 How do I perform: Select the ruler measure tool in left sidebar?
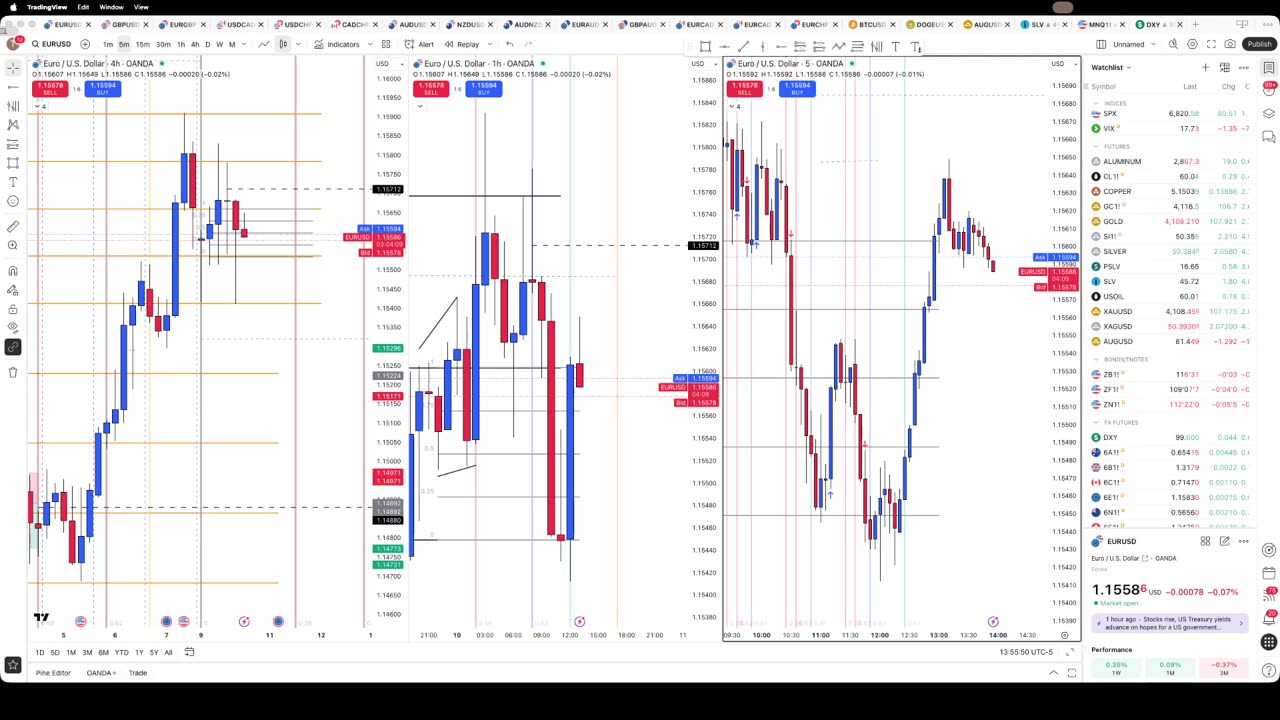pos(13,226)
